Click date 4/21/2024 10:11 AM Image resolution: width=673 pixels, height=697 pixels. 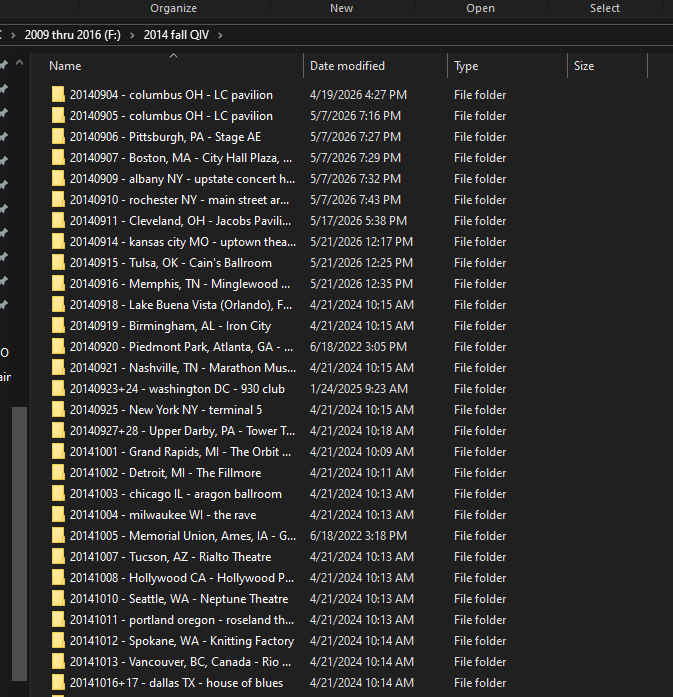pos(362,473)
